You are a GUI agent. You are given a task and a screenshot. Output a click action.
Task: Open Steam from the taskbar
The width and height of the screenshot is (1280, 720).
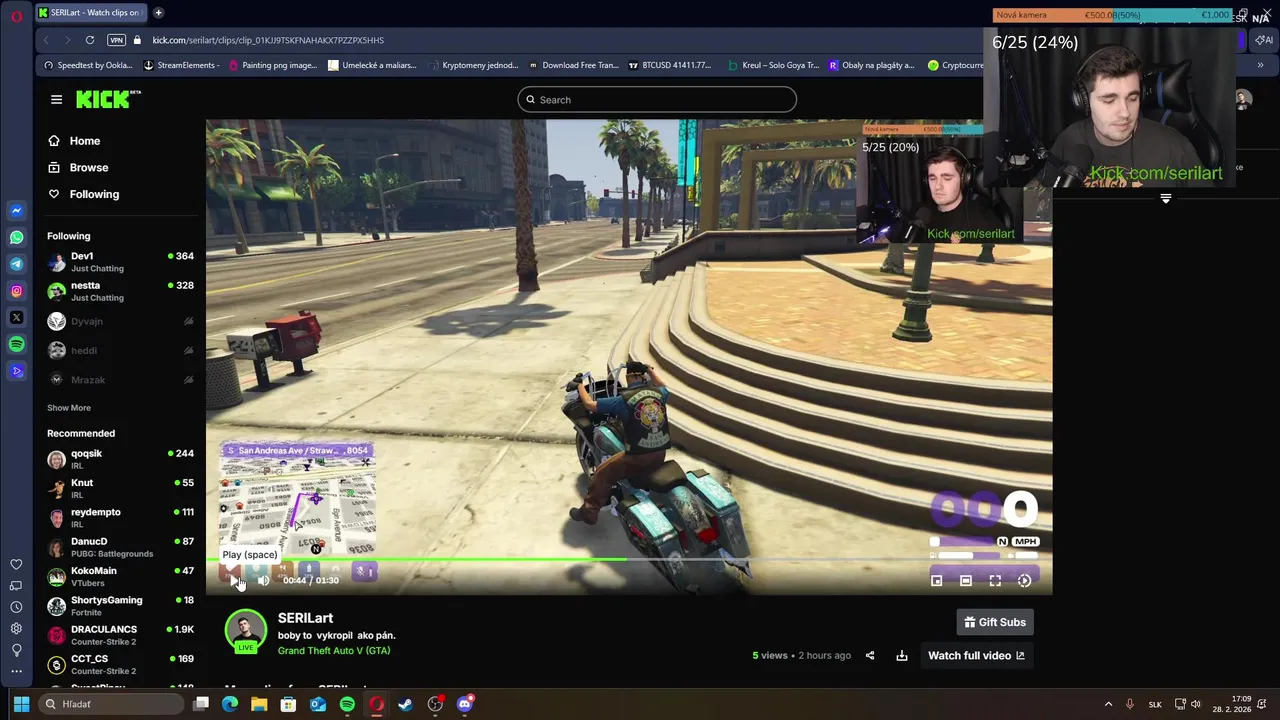(x=405, y=704)
